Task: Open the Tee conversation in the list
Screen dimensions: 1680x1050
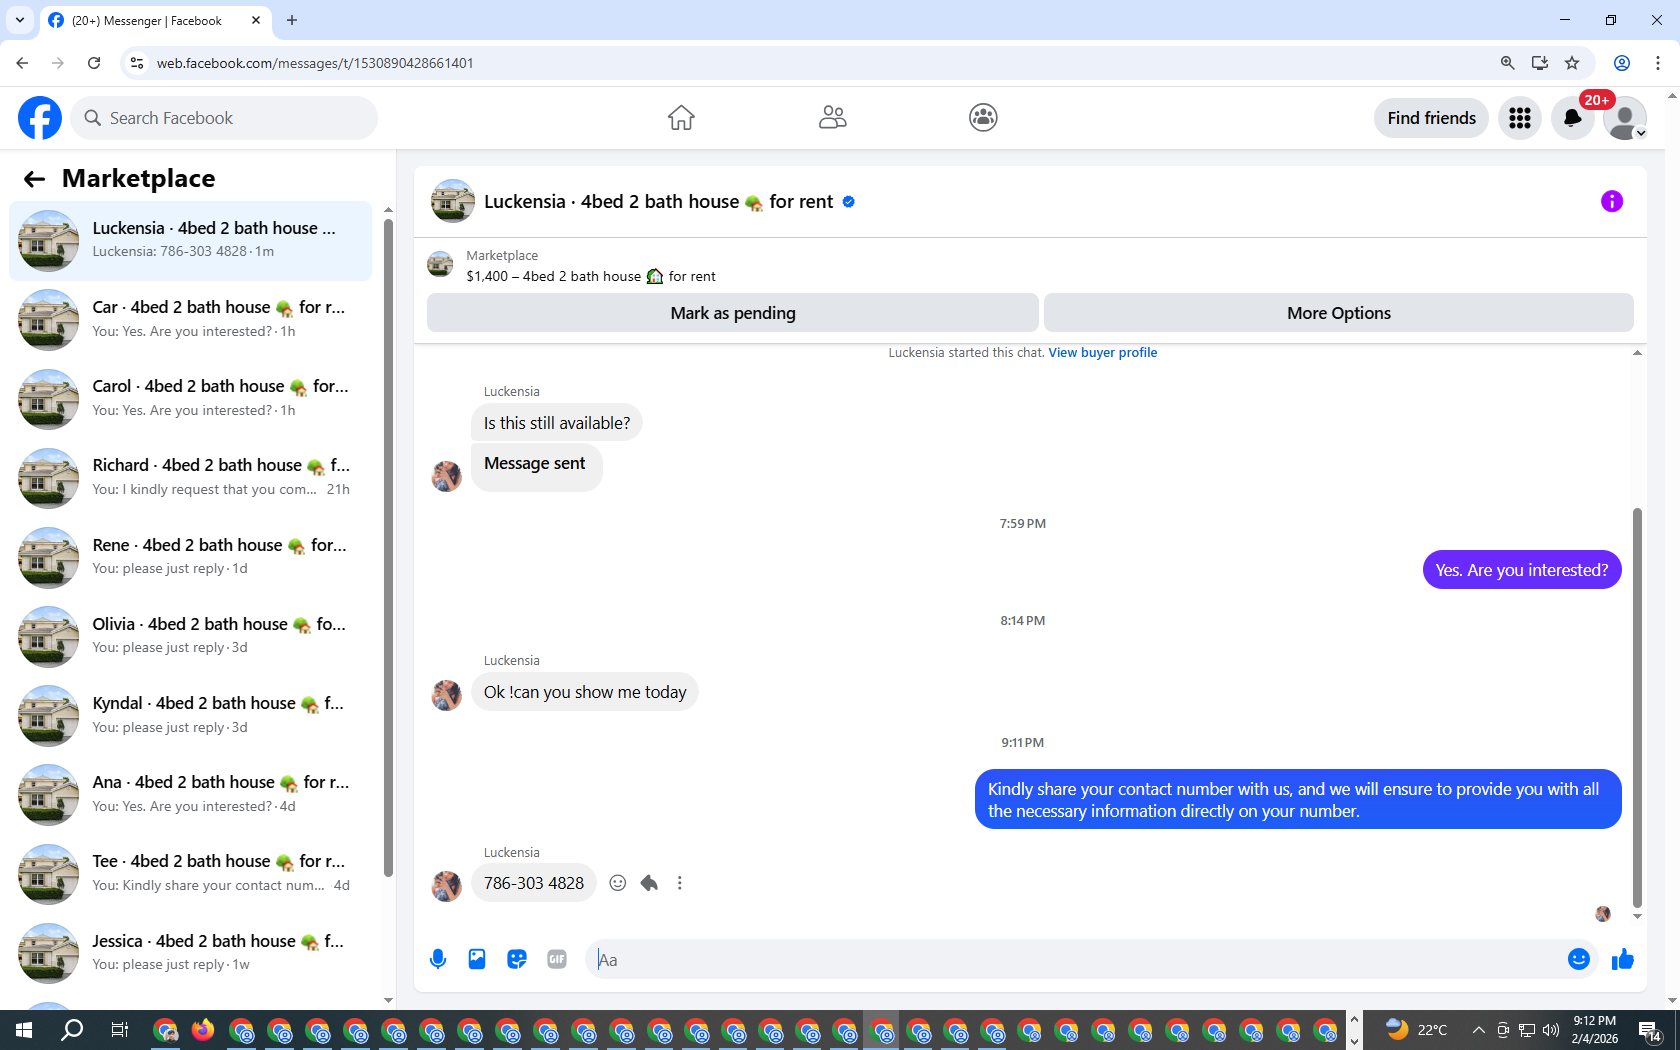Action: point(190,874)
